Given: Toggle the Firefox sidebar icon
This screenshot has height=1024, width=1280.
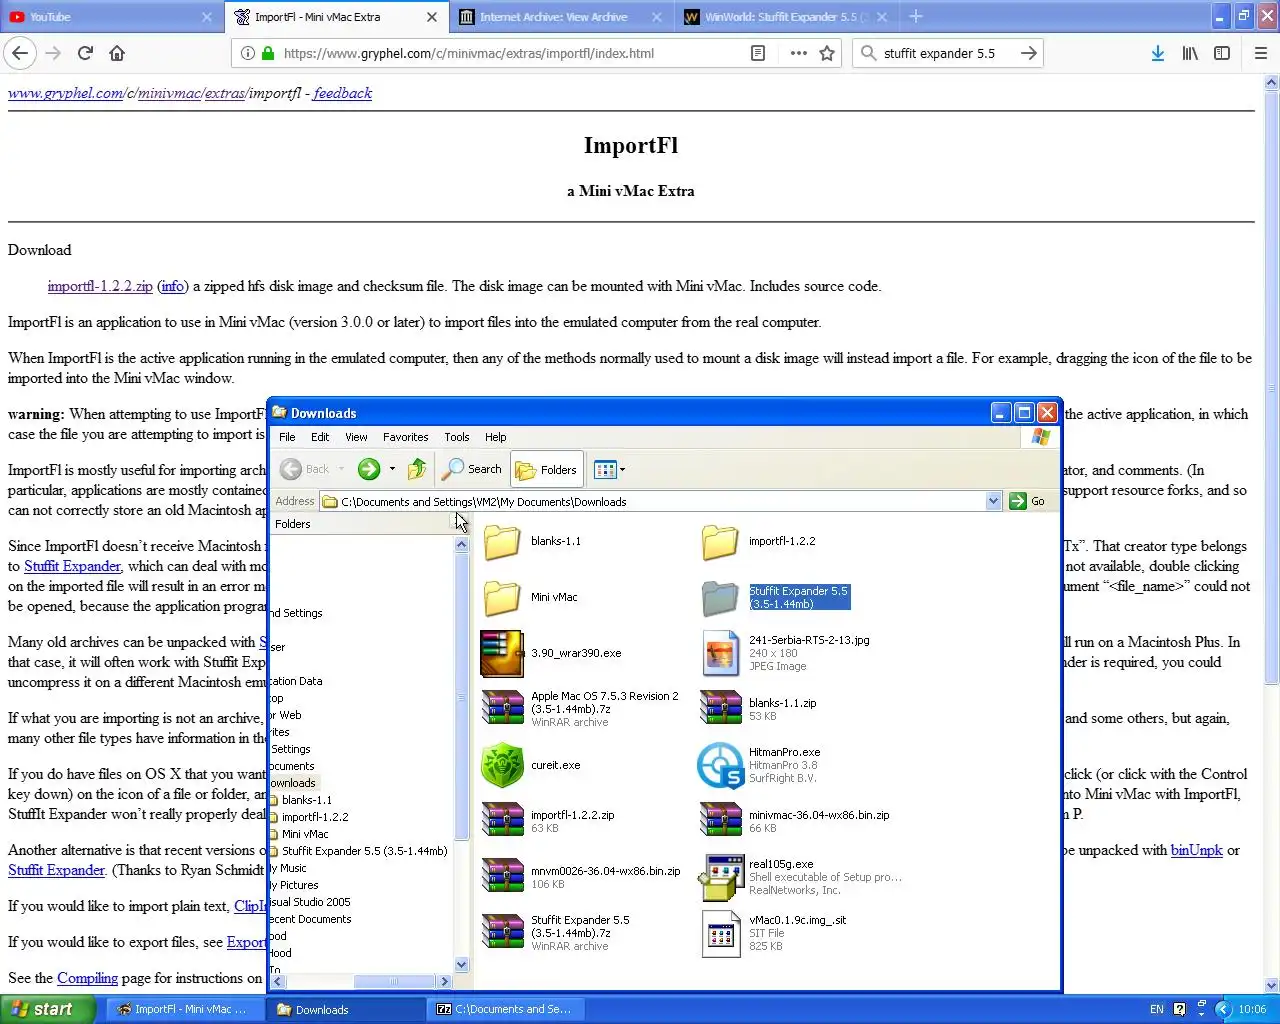Looking at the screenshot, I should pyautogui.click(x=1222, y=53).
